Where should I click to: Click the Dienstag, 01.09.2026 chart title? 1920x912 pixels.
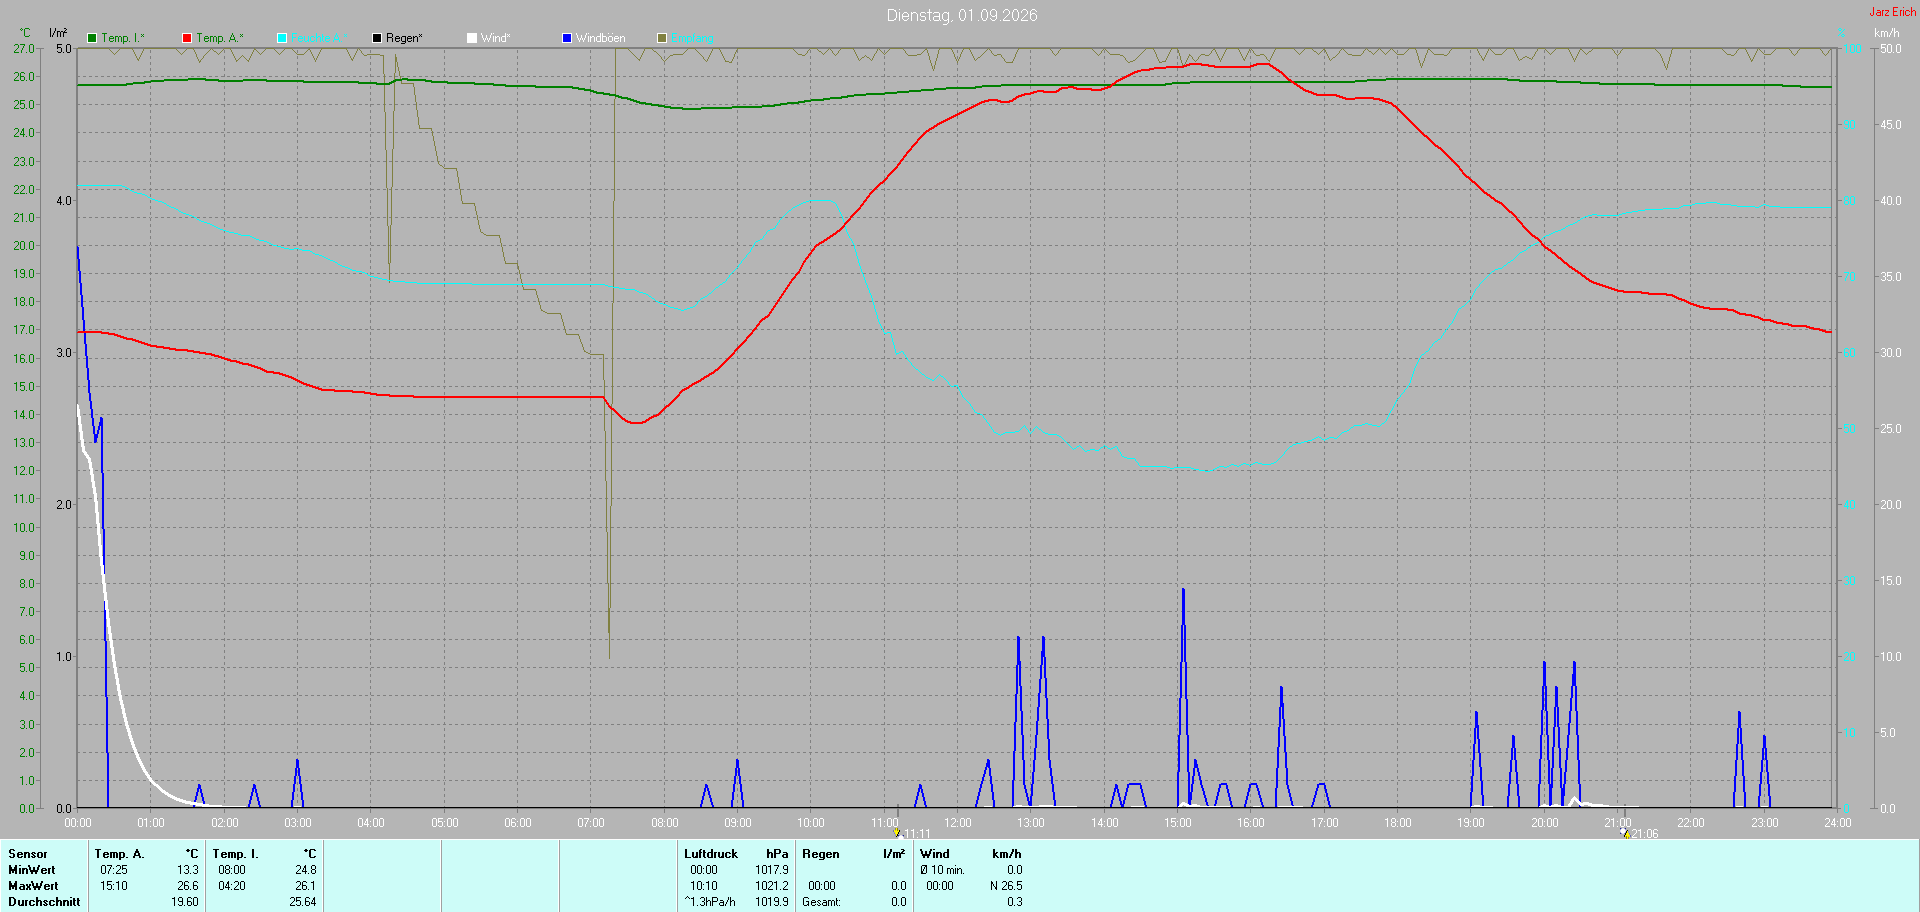[962, 15]
